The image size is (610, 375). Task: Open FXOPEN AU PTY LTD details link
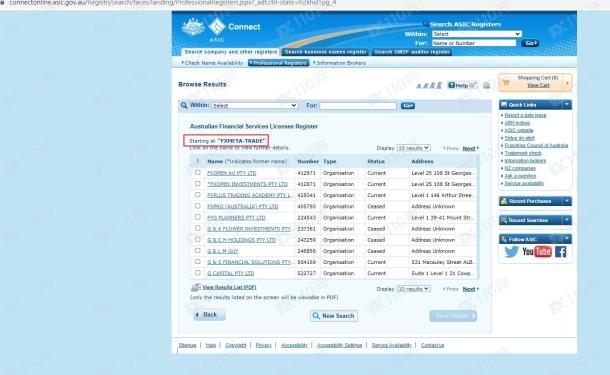pos(231,173)
